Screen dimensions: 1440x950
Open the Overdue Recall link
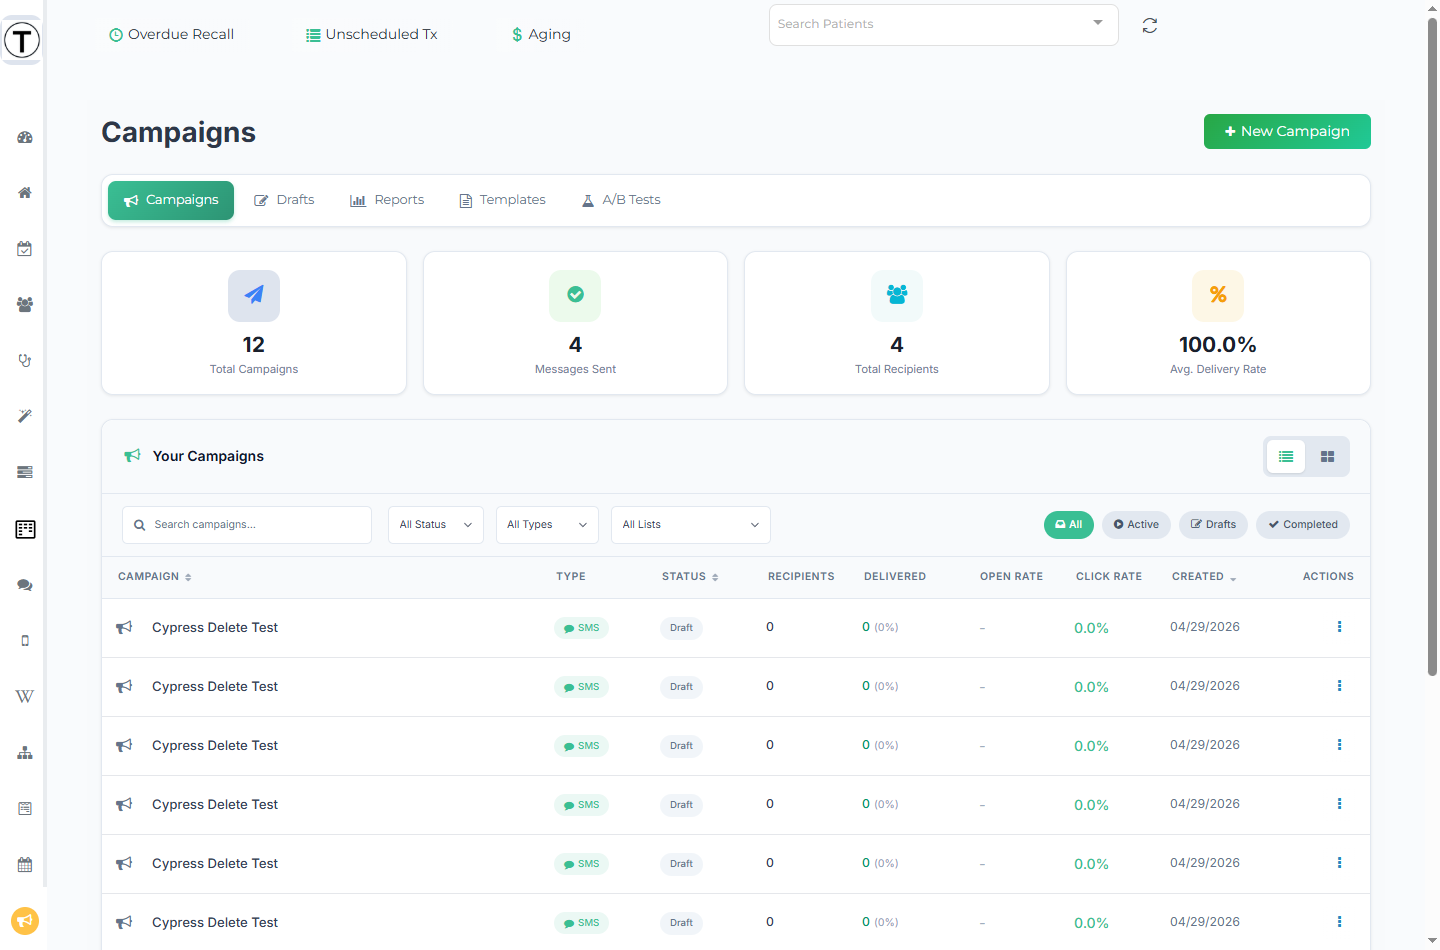tap(172, 34)
